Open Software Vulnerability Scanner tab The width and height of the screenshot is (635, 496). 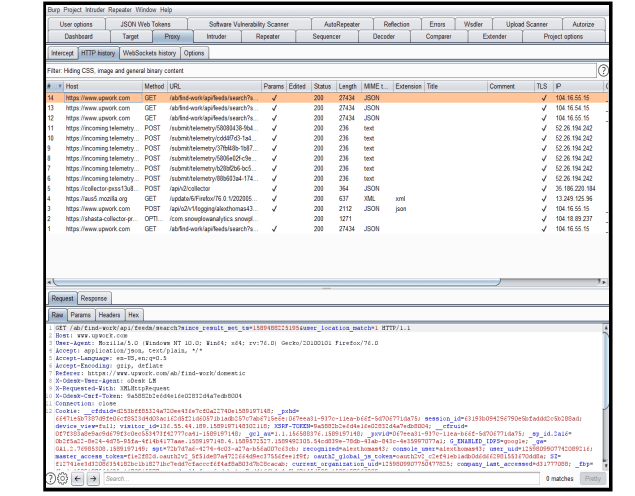pyautogui.click(x=249, y=24)
